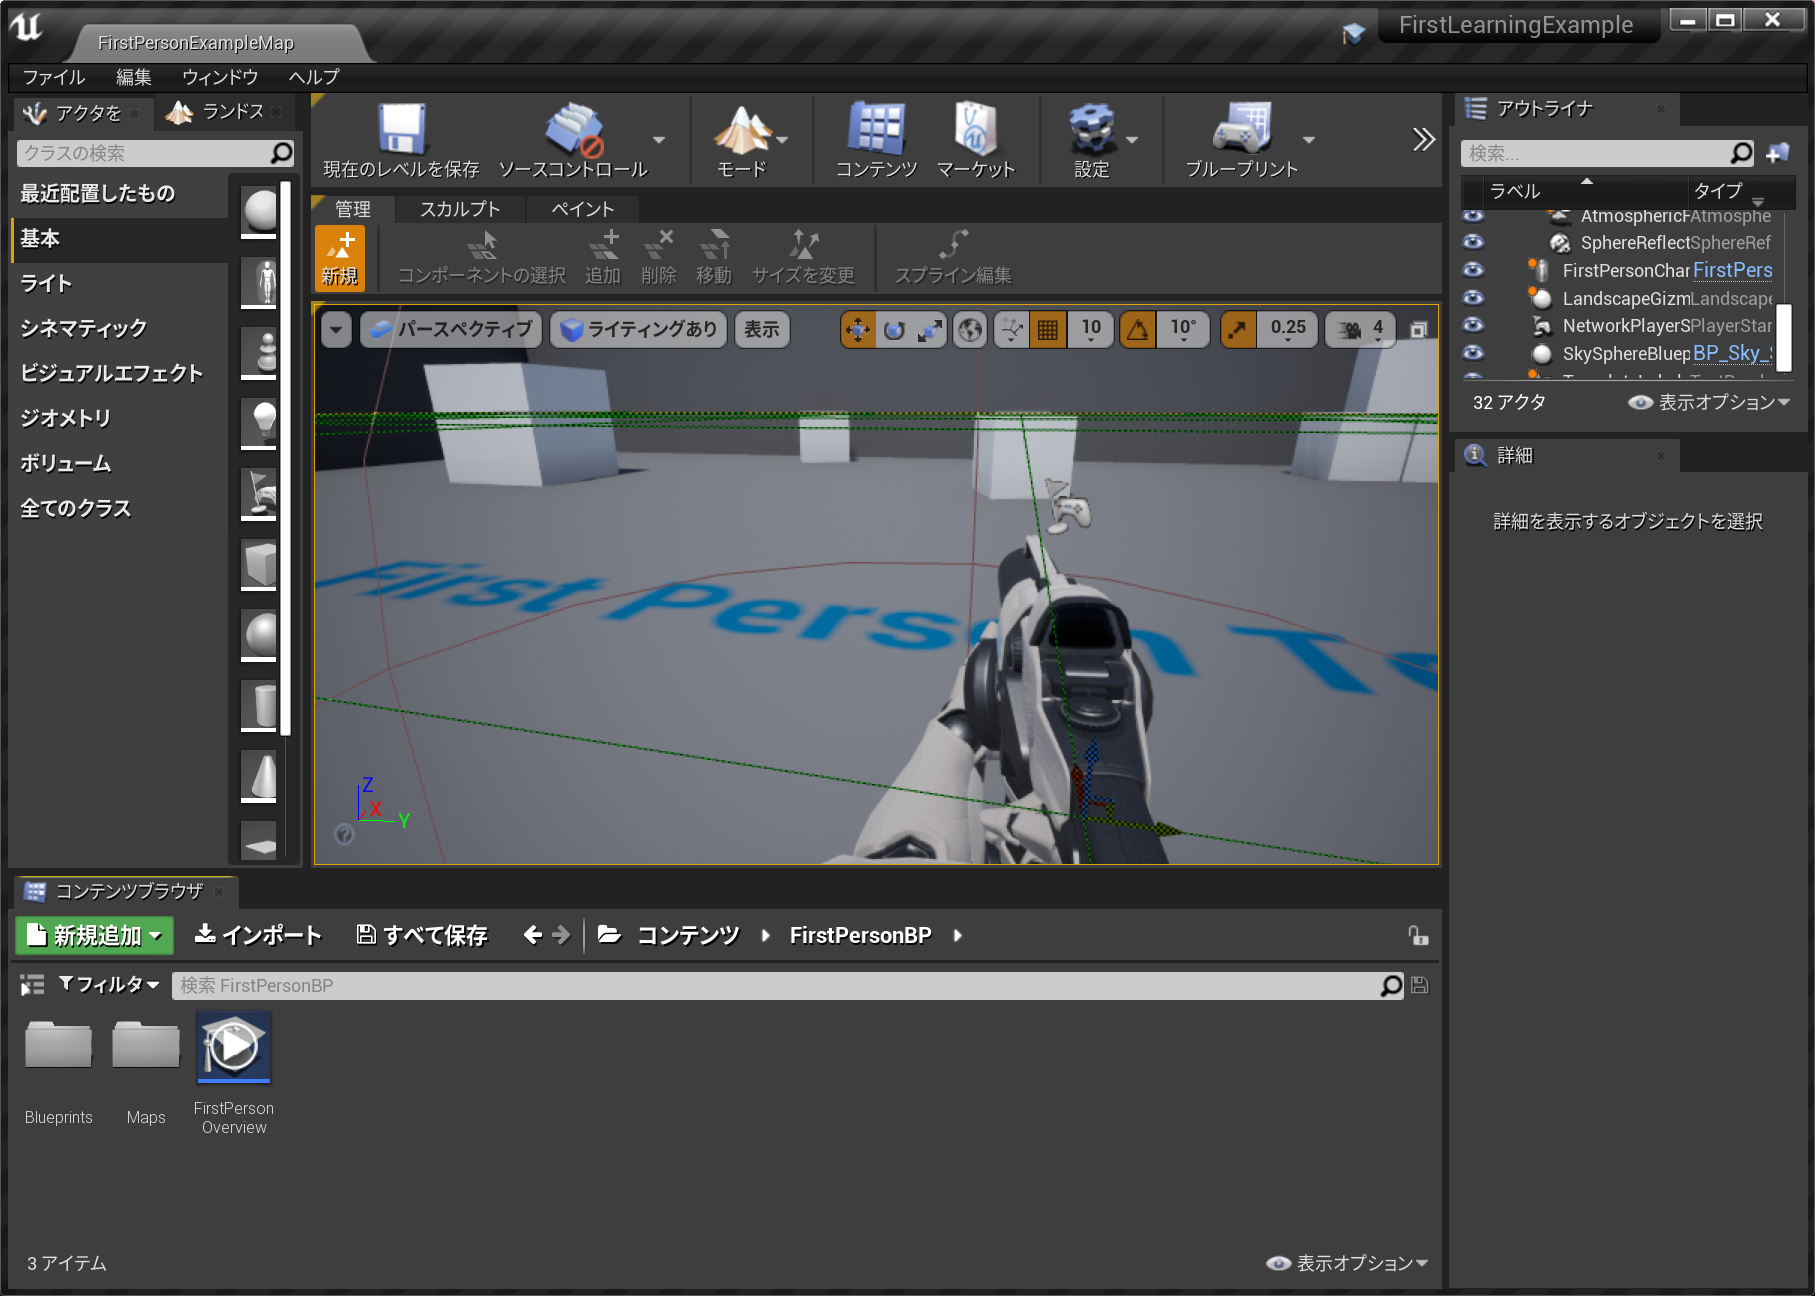Image resolution: width=1815 pixels, height=1296 pixels.
Task: Click the outliner vertical scrollbar
Action: pos(1783,337)
